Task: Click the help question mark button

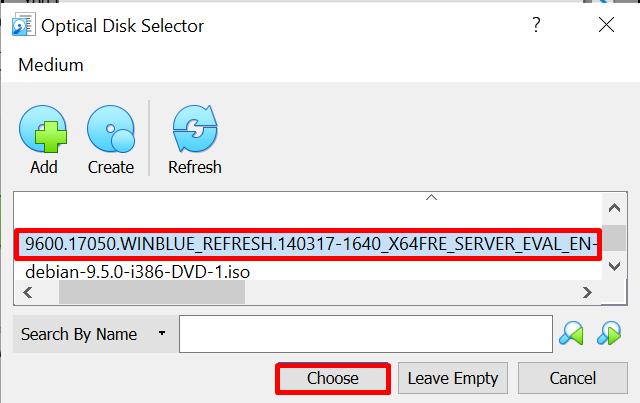Action: tap(536, 24)
